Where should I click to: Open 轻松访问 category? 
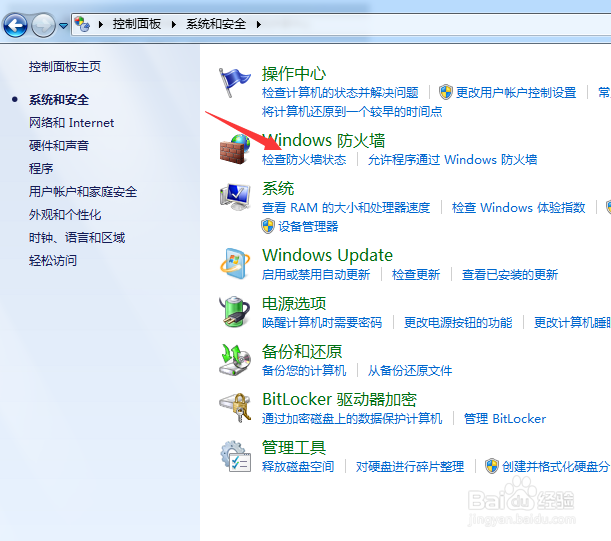pyautogui.click(x=53, y=261)
